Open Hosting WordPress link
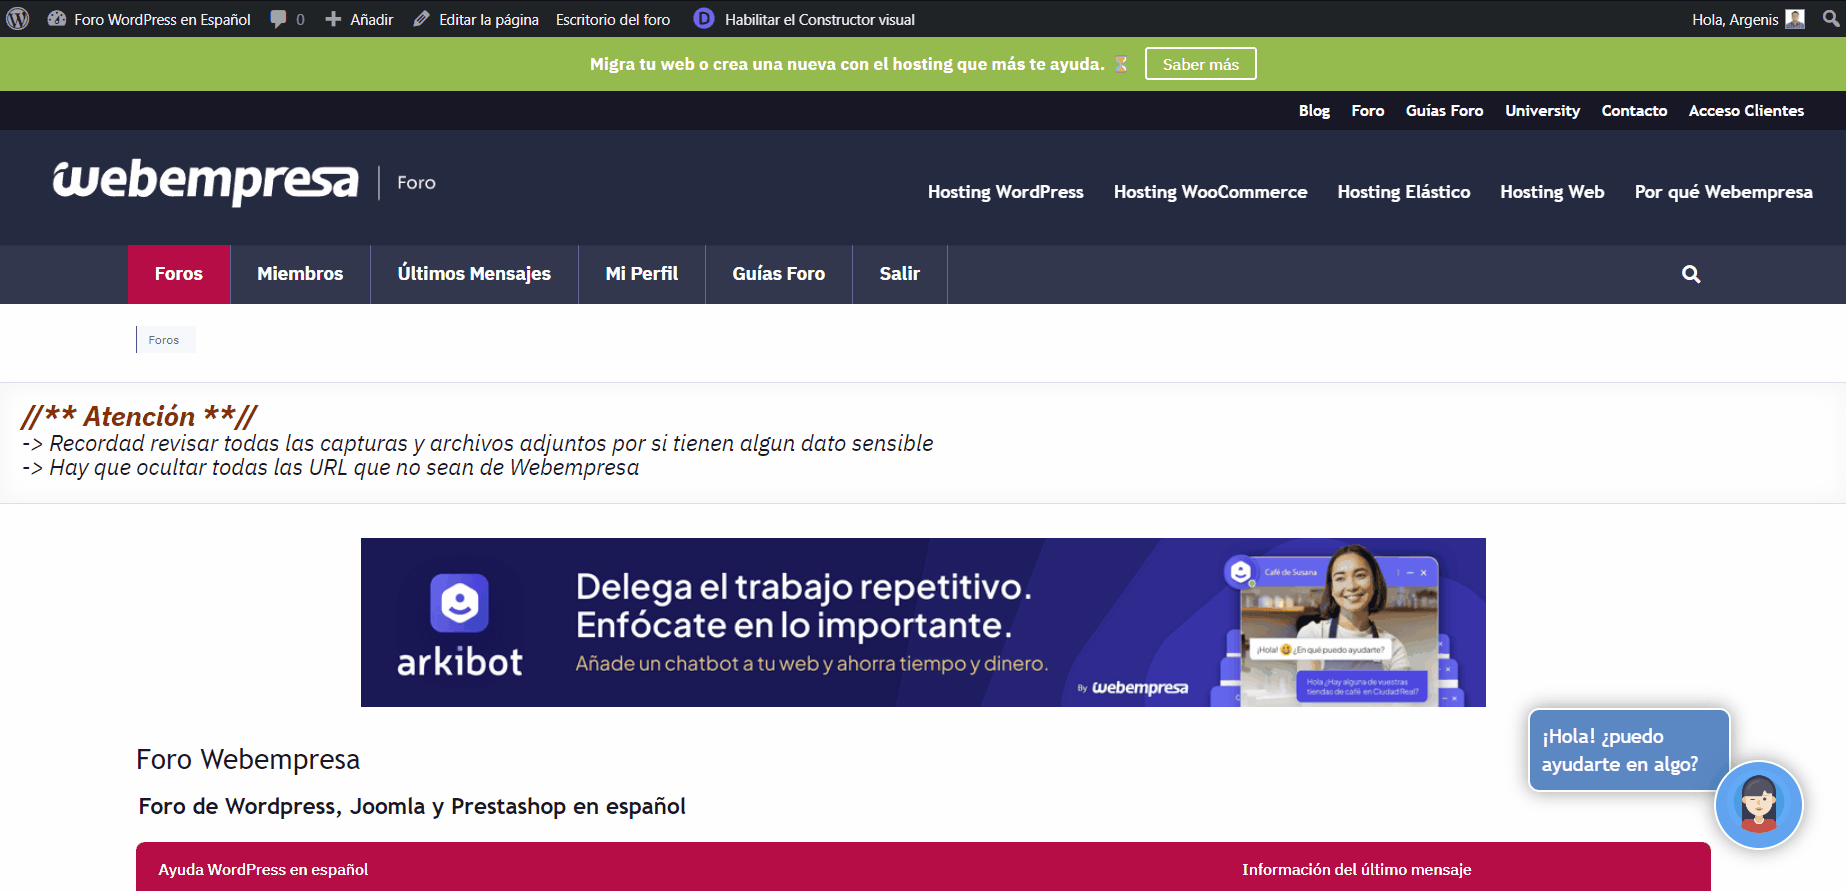Viewport: 1846px width, 891px height. (x=1005, y=192)
